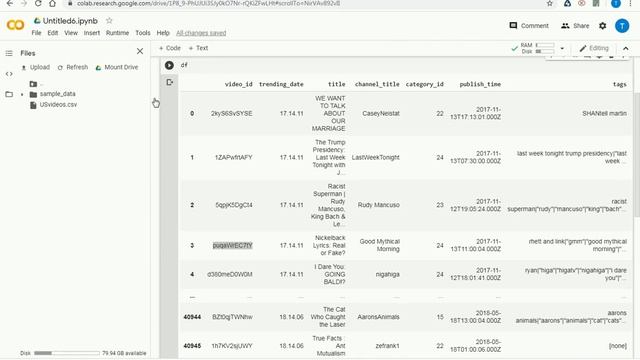Click the video_id column header

(x=238, y=84)
